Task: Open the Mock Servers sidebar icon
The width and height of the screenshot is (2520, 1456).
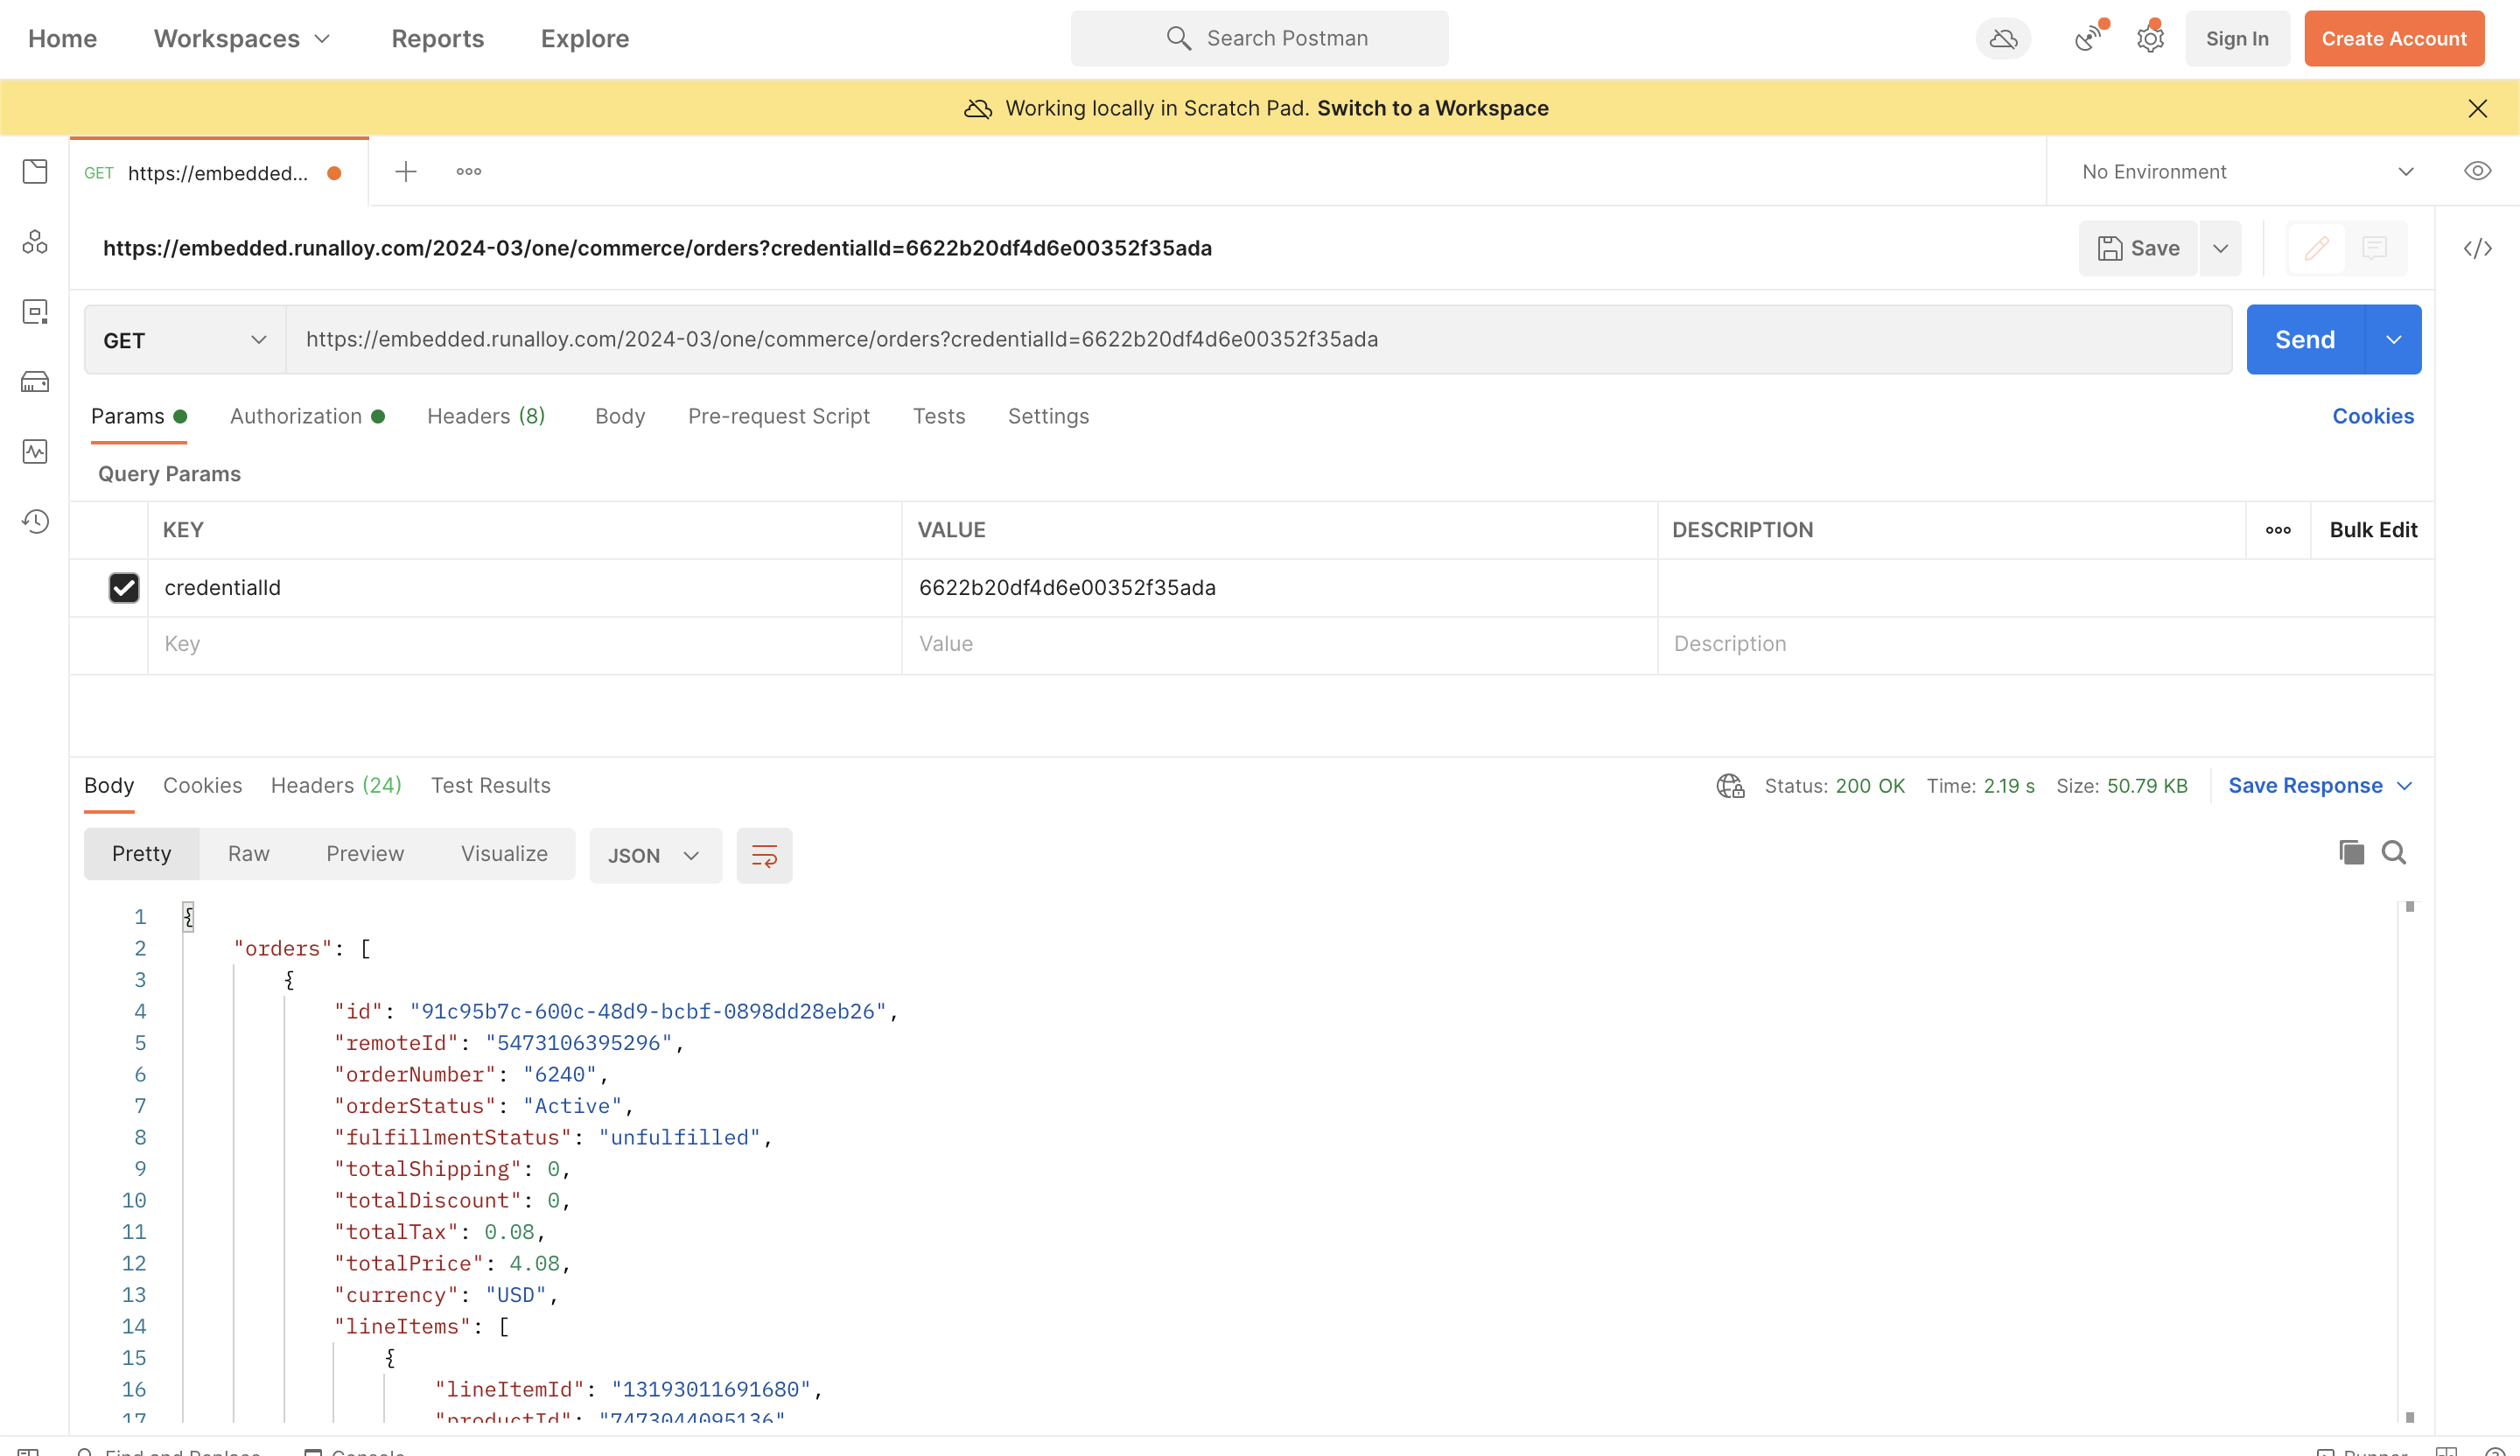Action: [x=35, y=381]
